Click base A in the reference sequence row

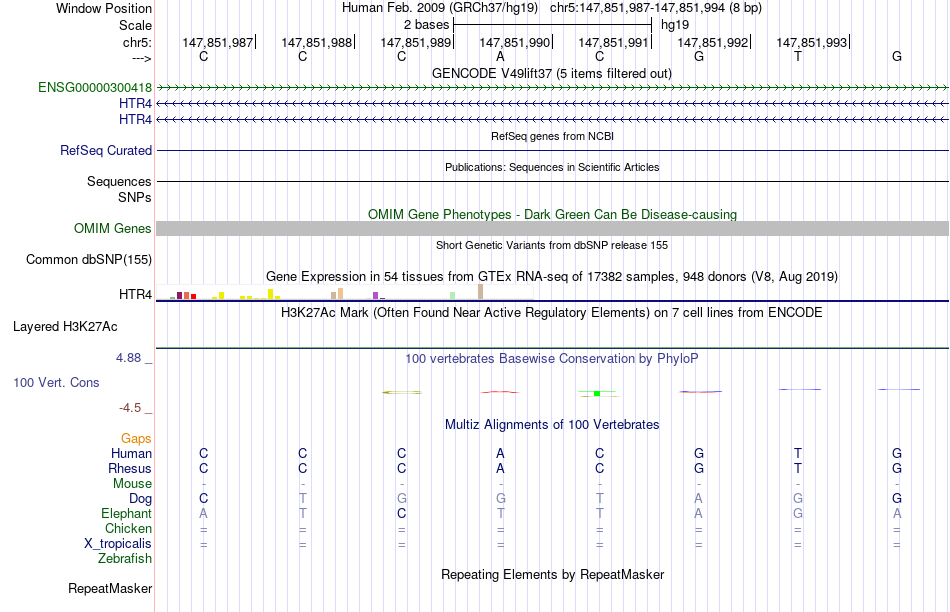tap(500, 56)
